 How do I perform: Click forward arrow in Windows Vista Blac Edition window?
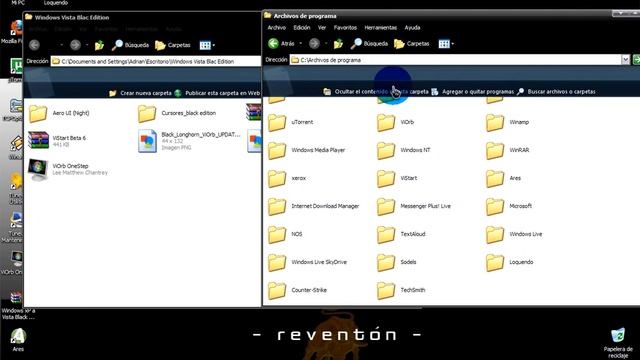coord(75,45)
